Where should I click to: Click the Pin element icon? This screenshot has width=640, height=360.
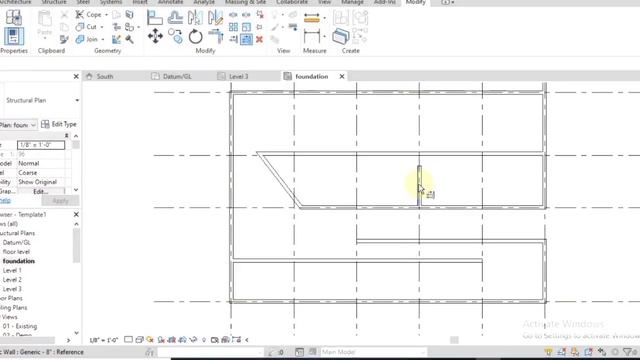click(x=259, y=27)
